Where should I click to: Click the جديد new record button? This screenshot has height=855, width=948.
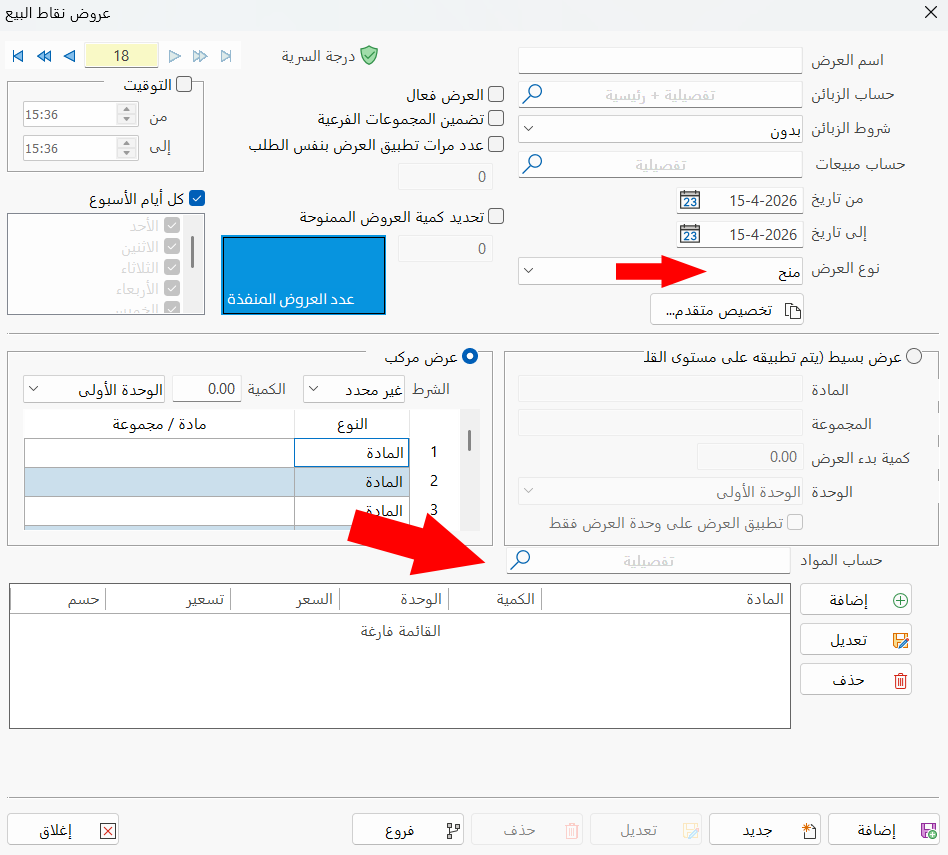(x=764, y=830)
